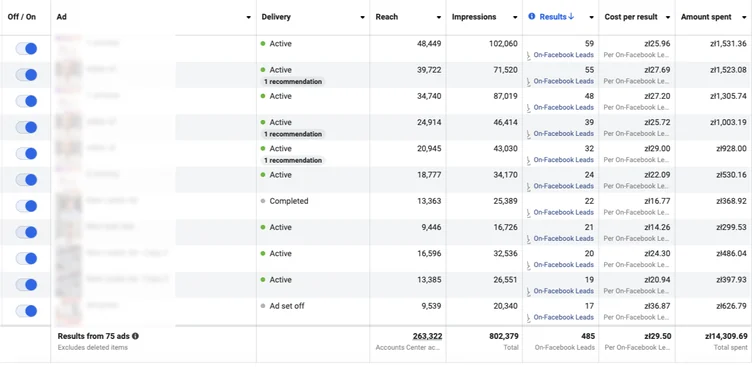Sort by the Reach column header
The height and width of the screenshot is (367, 756).
click(x=387, y=17)
